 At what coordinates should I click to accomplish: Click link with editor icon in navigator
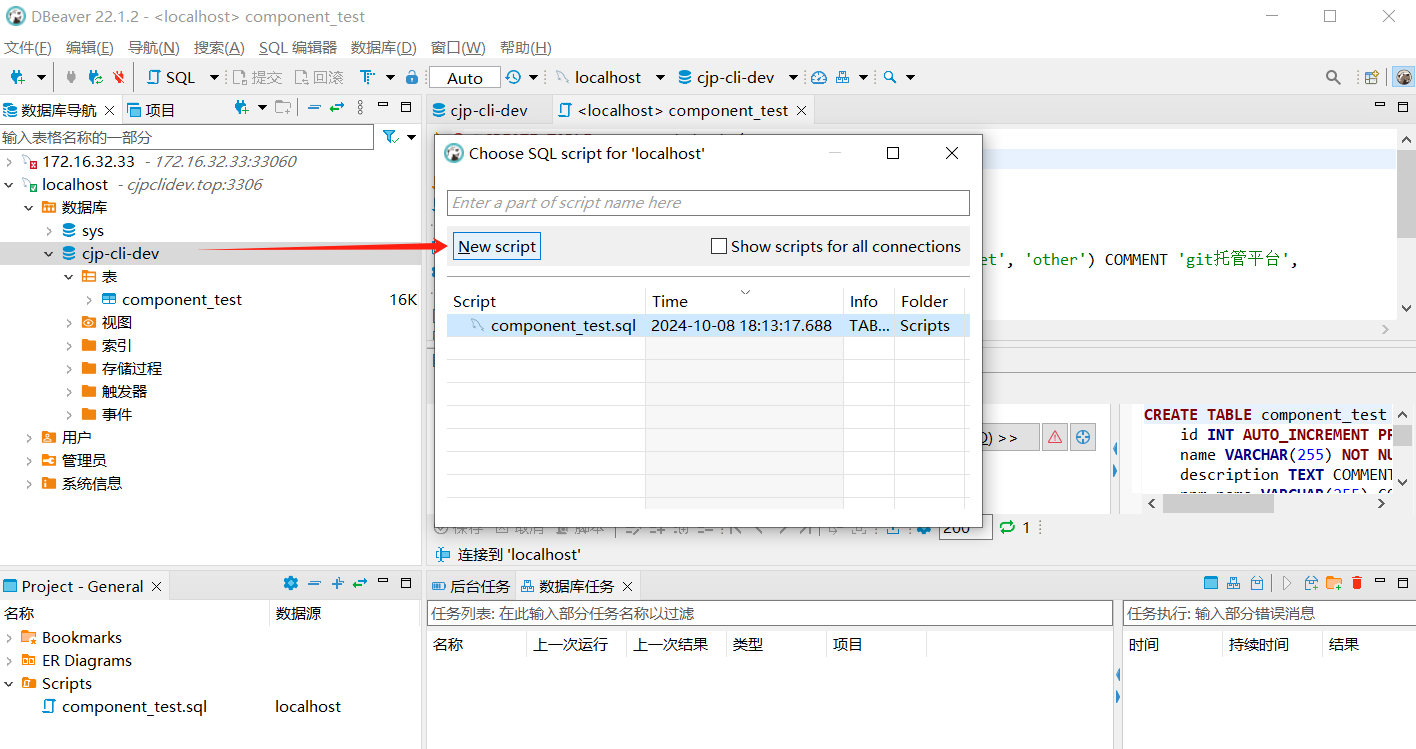point(337,107)
